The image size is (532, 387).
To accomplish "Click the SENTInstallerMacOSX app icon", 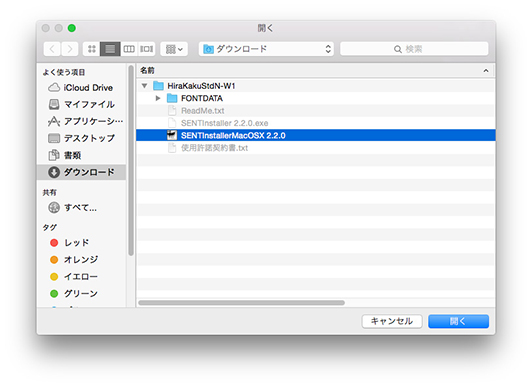I will pyautogui.click(x=172, y=135).
